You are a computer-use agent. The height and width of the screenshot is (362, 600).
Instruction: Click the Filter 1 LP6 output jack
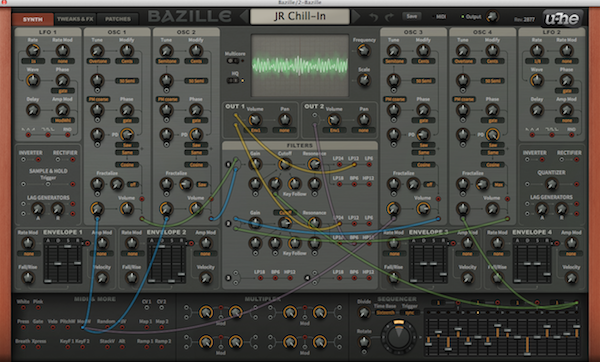point(369,165)
